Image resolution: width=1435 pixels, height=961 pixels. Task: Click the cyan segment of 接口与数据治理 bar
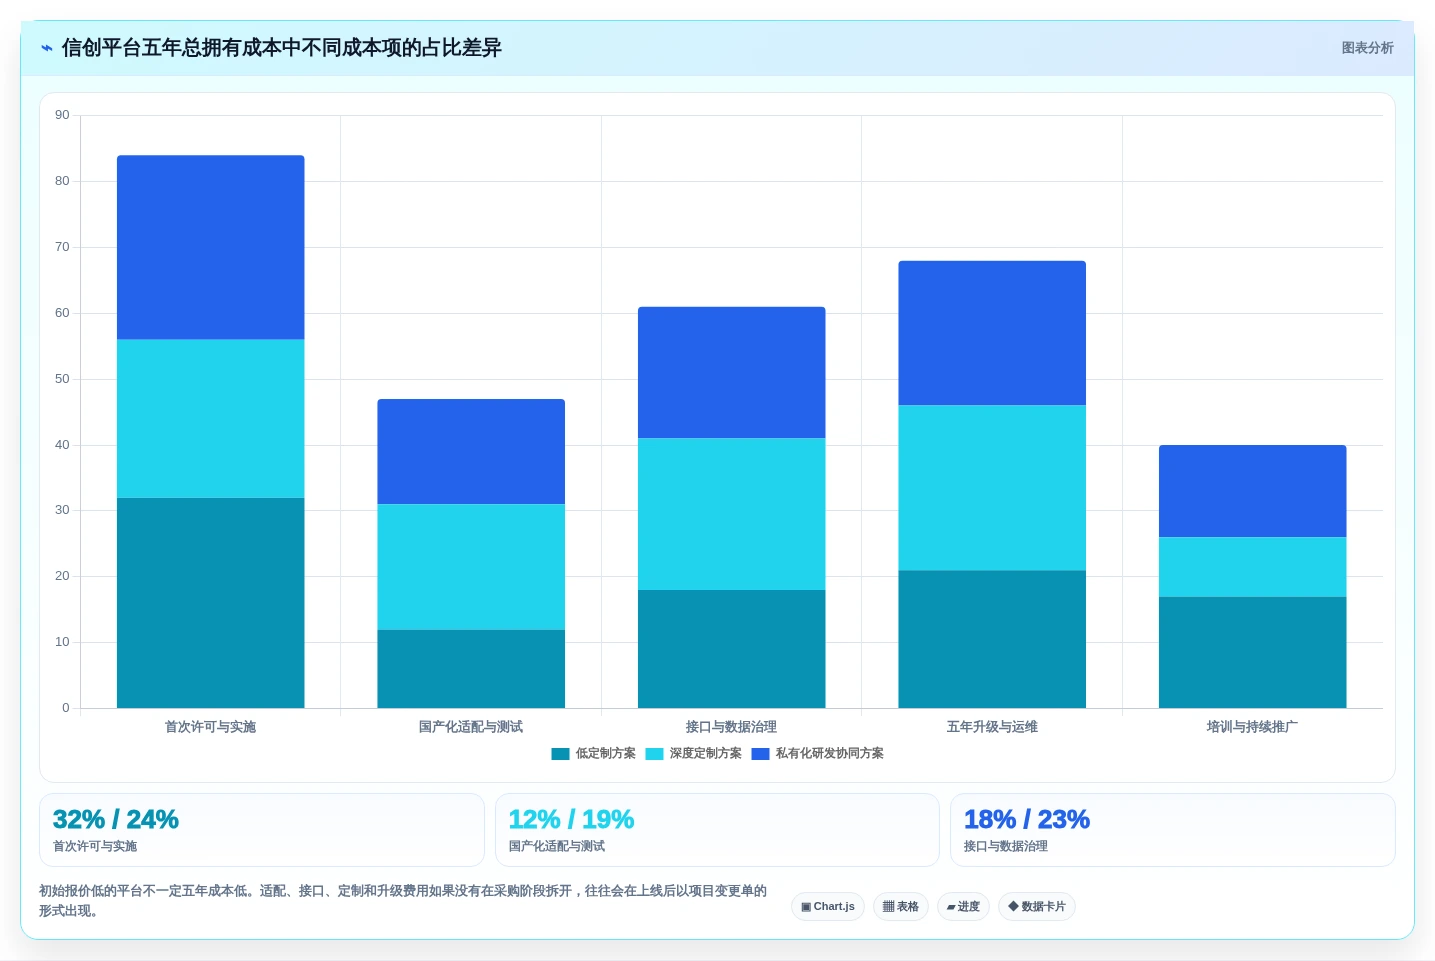732,514
